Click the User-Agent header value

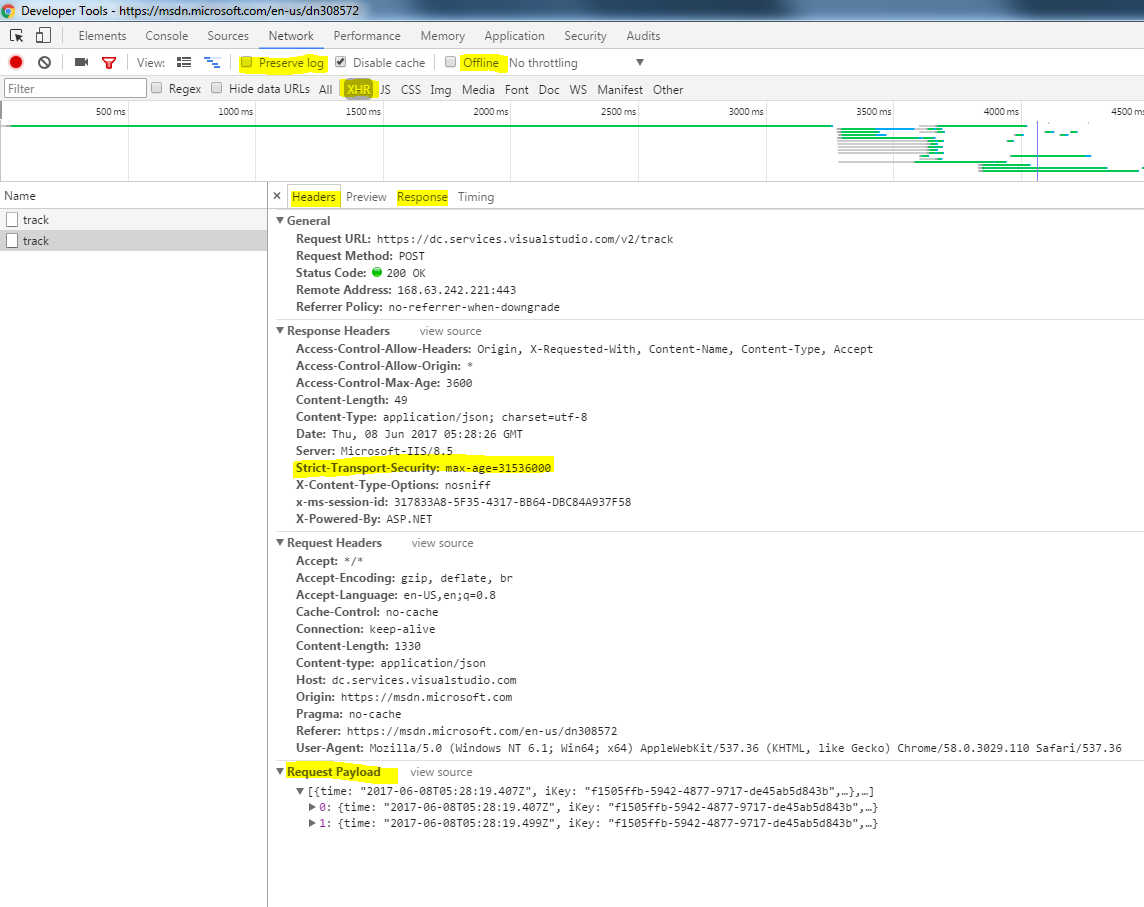coord(745,749)
